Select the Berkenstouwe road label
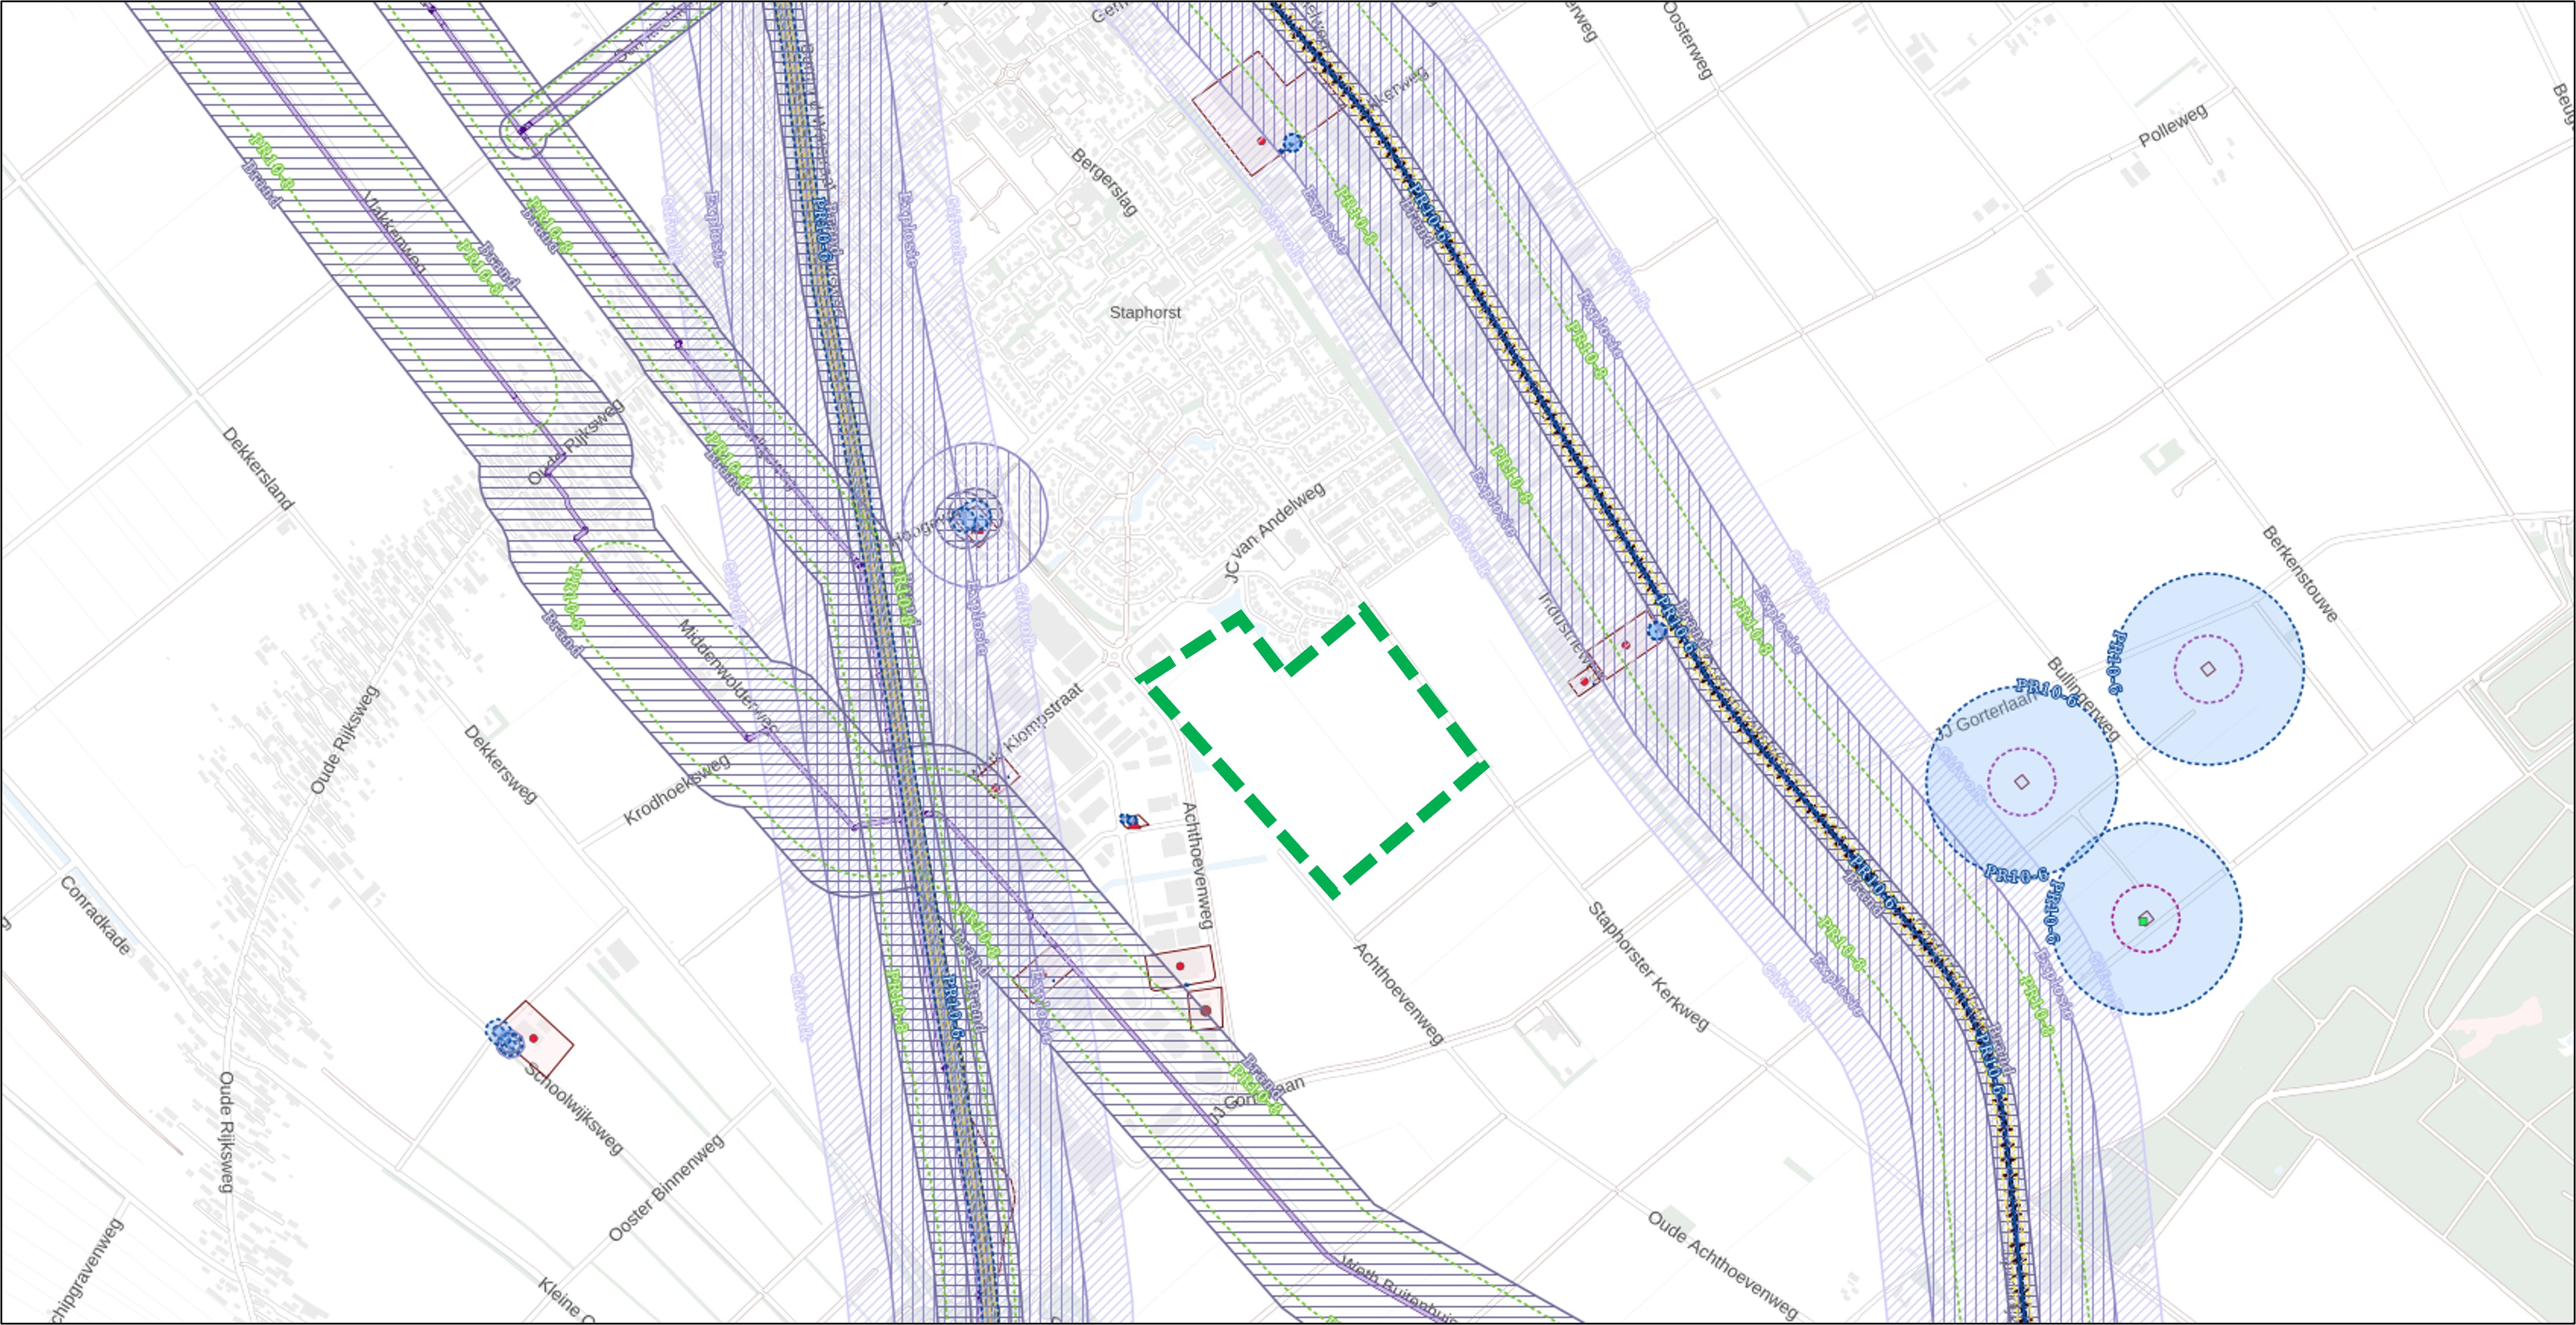 tap(2300, 574)
